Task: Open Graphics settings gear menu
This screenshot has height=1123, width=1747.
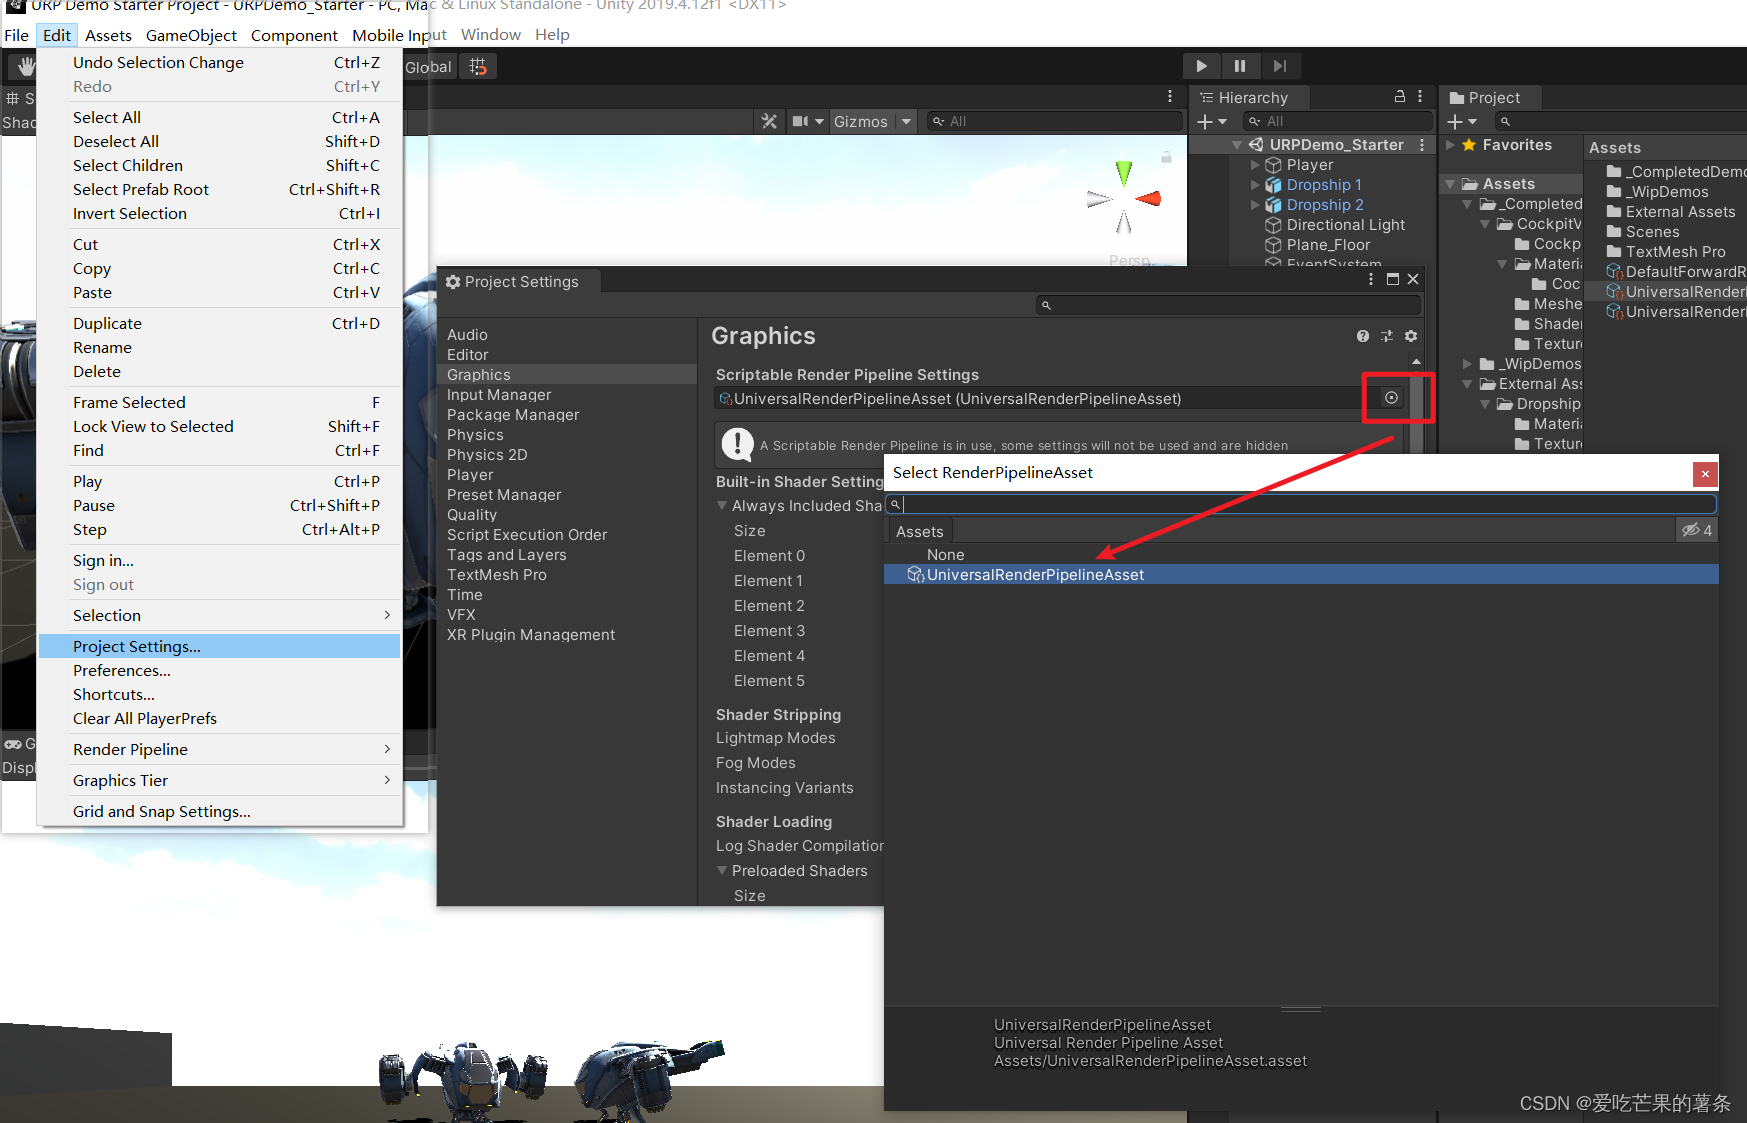Action: 1411,336
